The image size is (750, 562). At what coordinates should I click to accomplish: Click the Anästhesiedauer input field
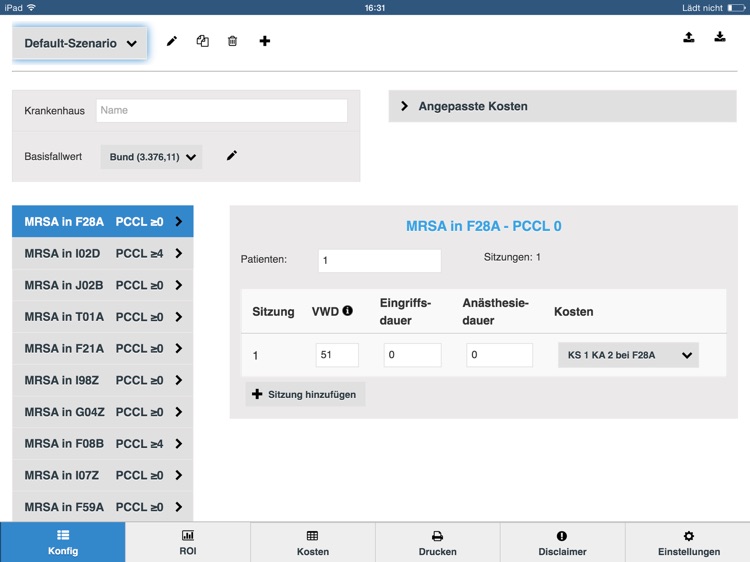click(x=499, y=355)
